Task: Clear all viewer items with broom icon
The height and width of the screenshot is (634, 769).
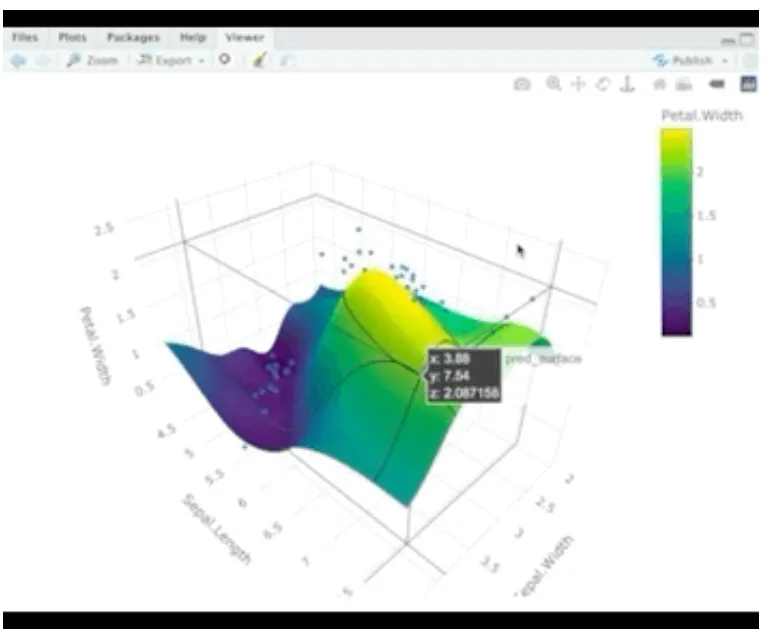Action: [x=259, y=60]
